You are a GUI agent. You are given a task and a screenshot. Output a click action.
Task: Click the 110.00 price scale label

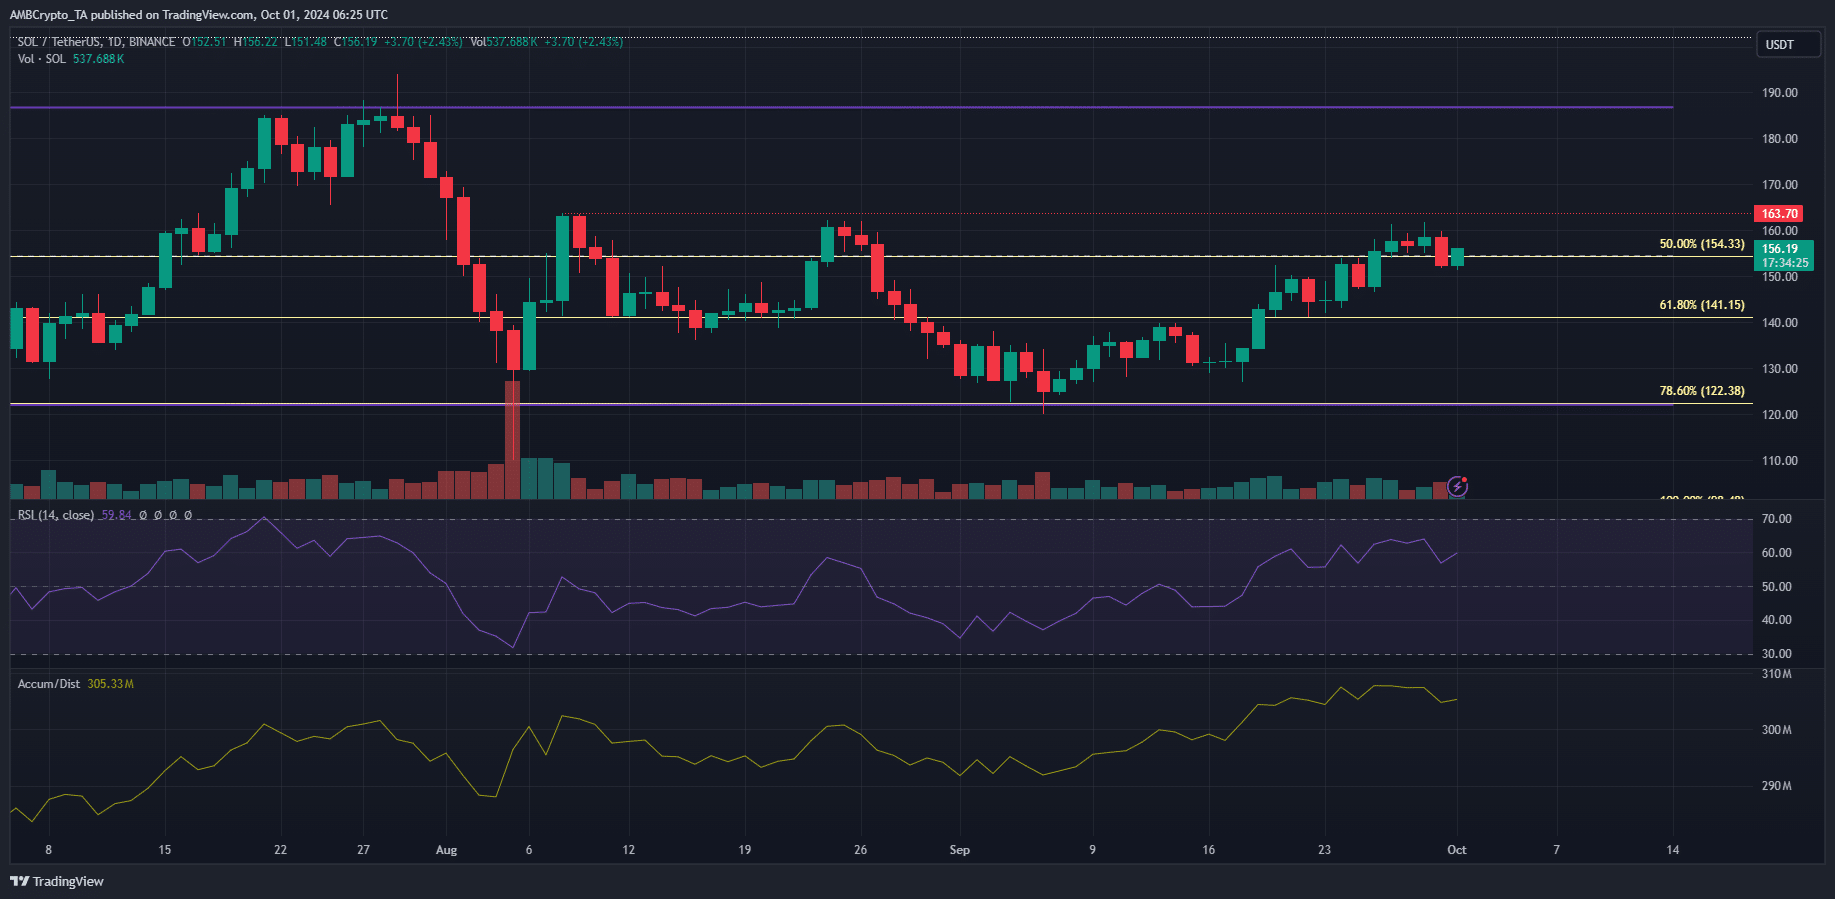click(1779, 461)
